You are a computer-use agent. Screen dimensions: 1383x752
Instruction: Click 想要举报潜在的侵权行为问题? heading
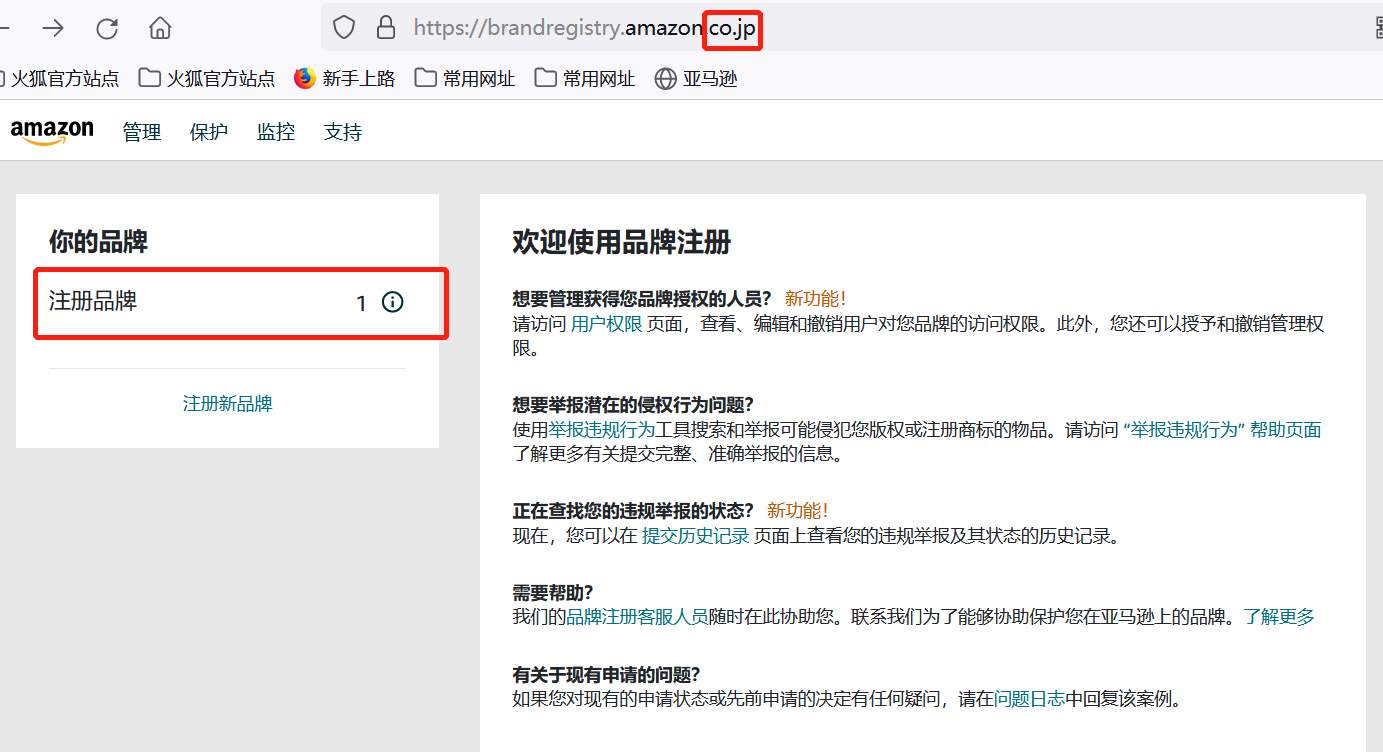[x=633, y=404]
